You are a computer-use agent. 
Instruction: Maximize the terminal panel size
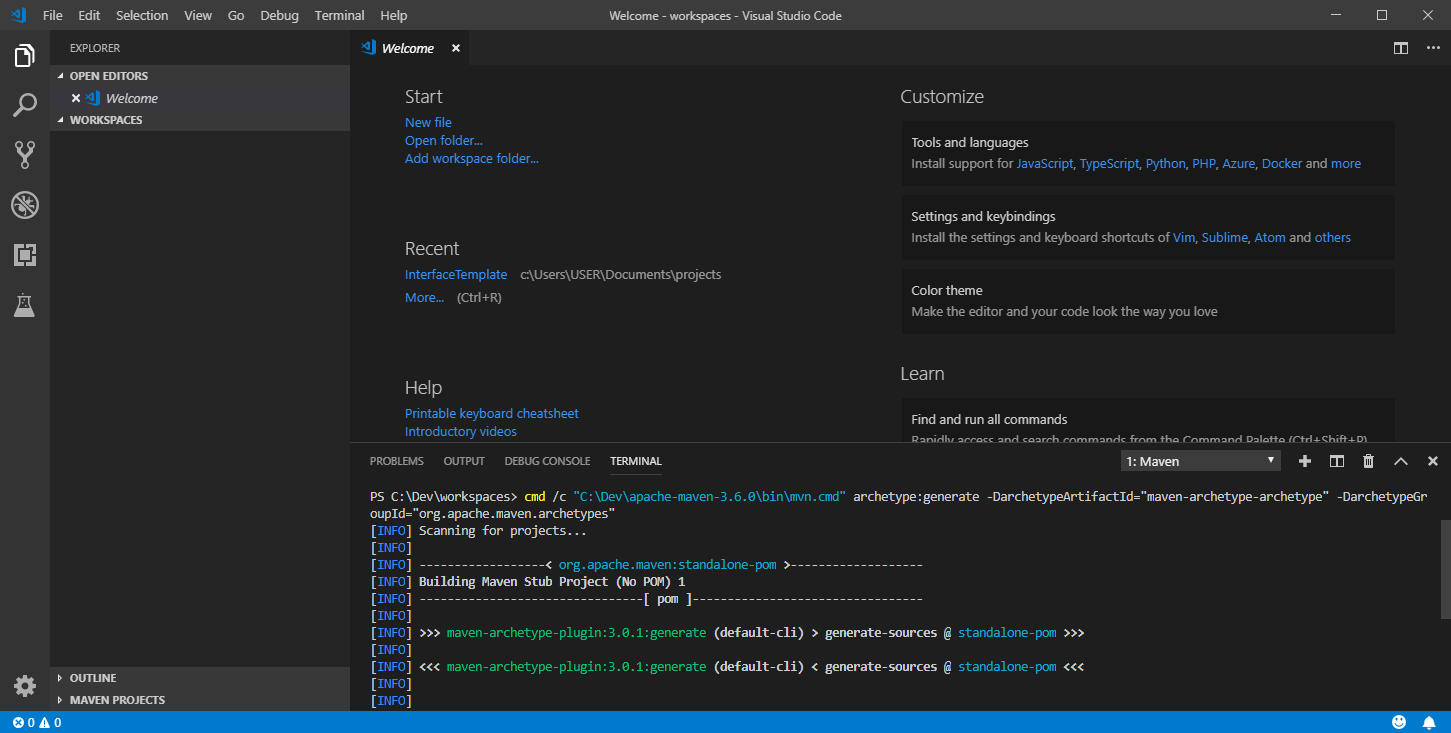[1401, 461]
